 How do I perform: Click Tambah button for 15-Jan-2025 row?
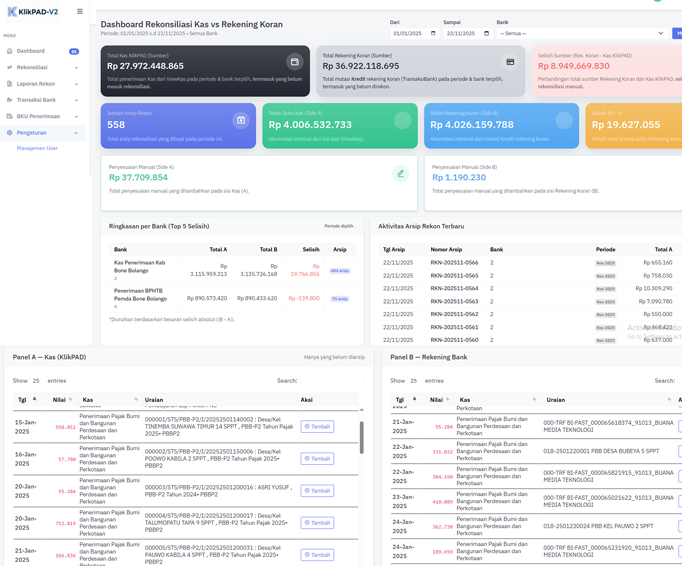[318, 426]
